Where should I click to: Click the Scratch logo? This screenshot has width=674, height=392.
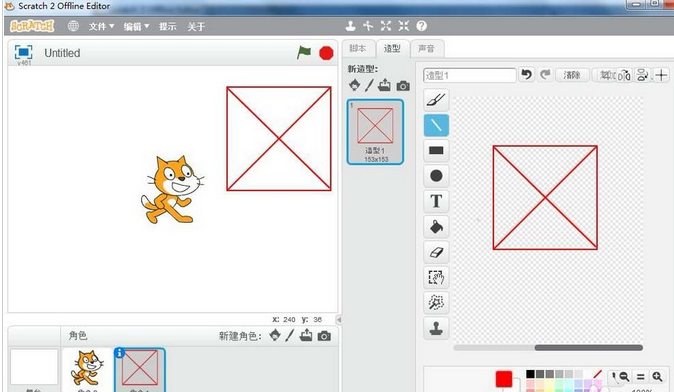click(x=32, y=26)
